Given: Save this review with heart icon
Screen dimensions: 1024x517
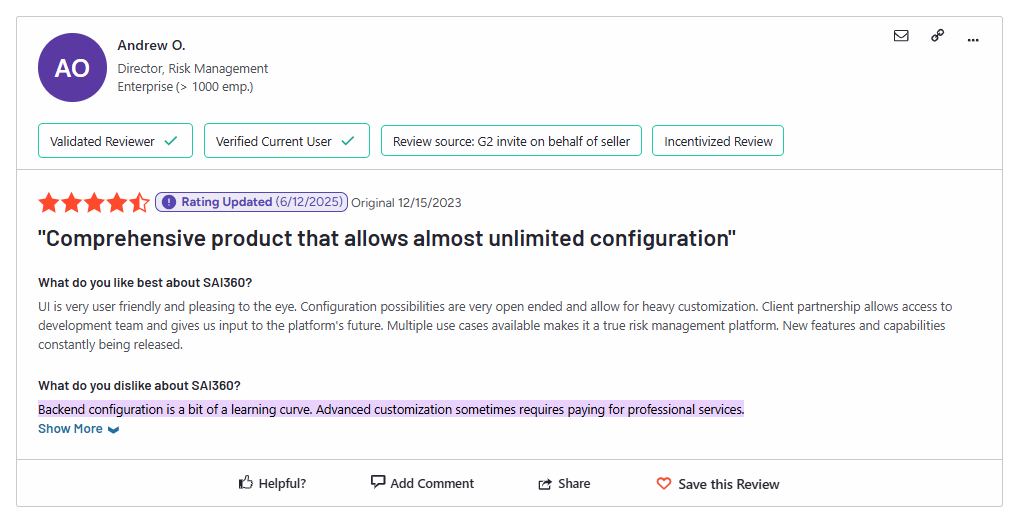Looking at the screenshot, I should 664,483.
